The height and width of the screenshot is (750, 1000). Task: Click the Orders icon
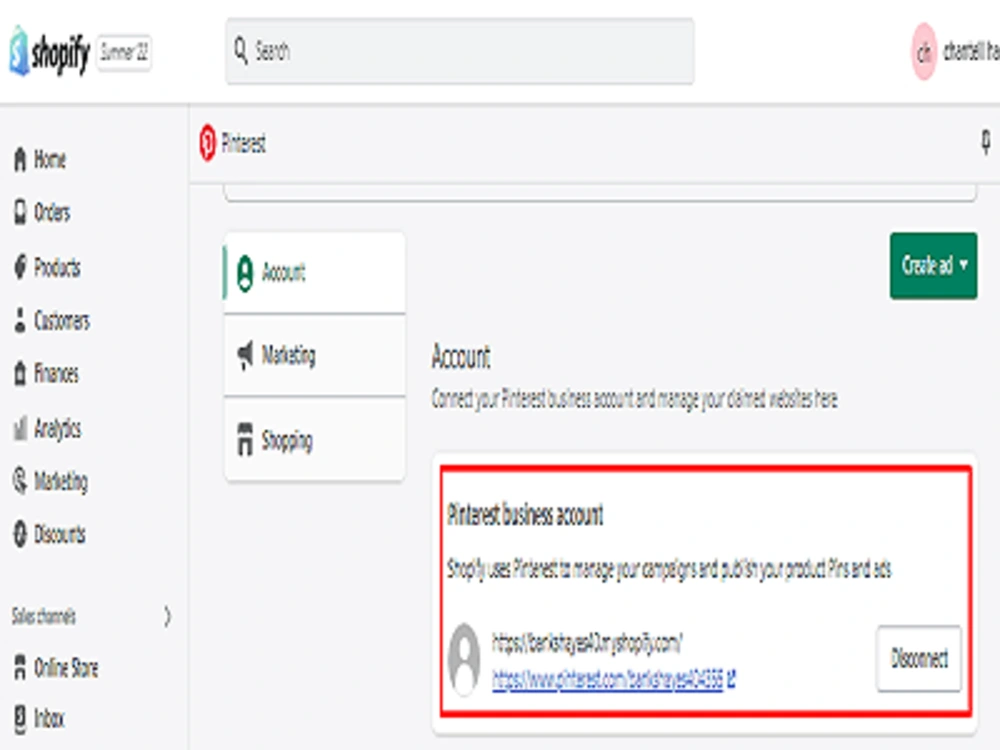pyautogui.click(x=20, y=212)
